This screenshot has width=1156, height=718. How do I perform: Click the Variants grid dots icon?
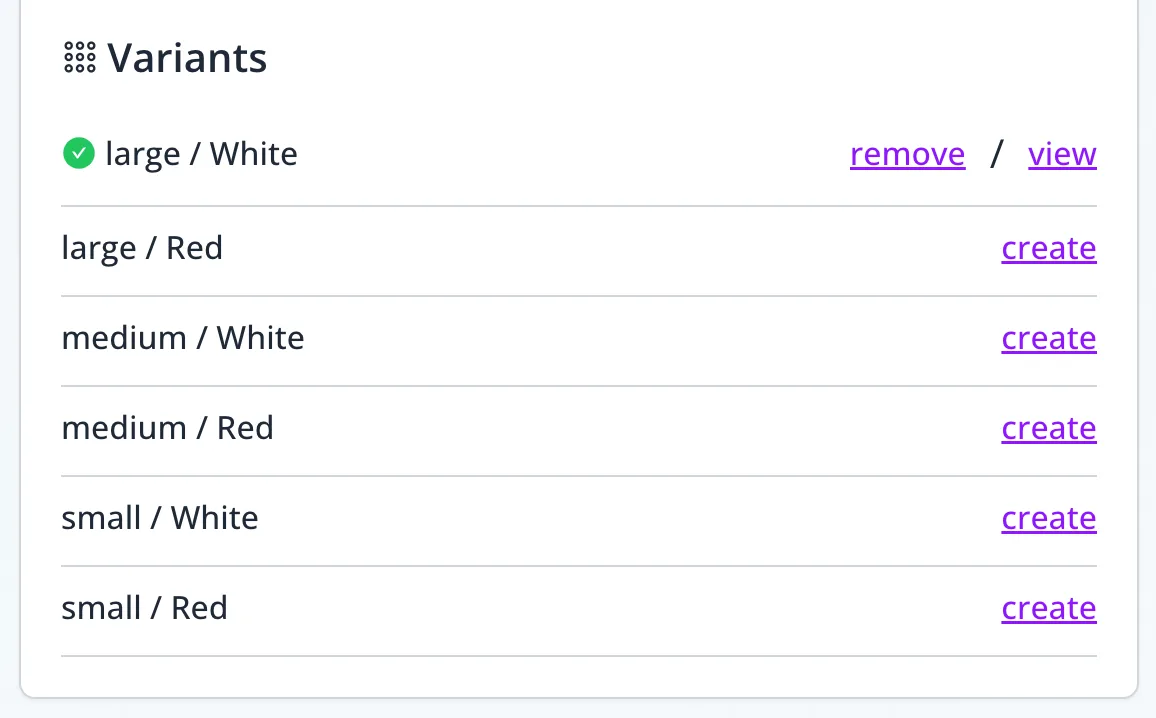coord(79,58)
